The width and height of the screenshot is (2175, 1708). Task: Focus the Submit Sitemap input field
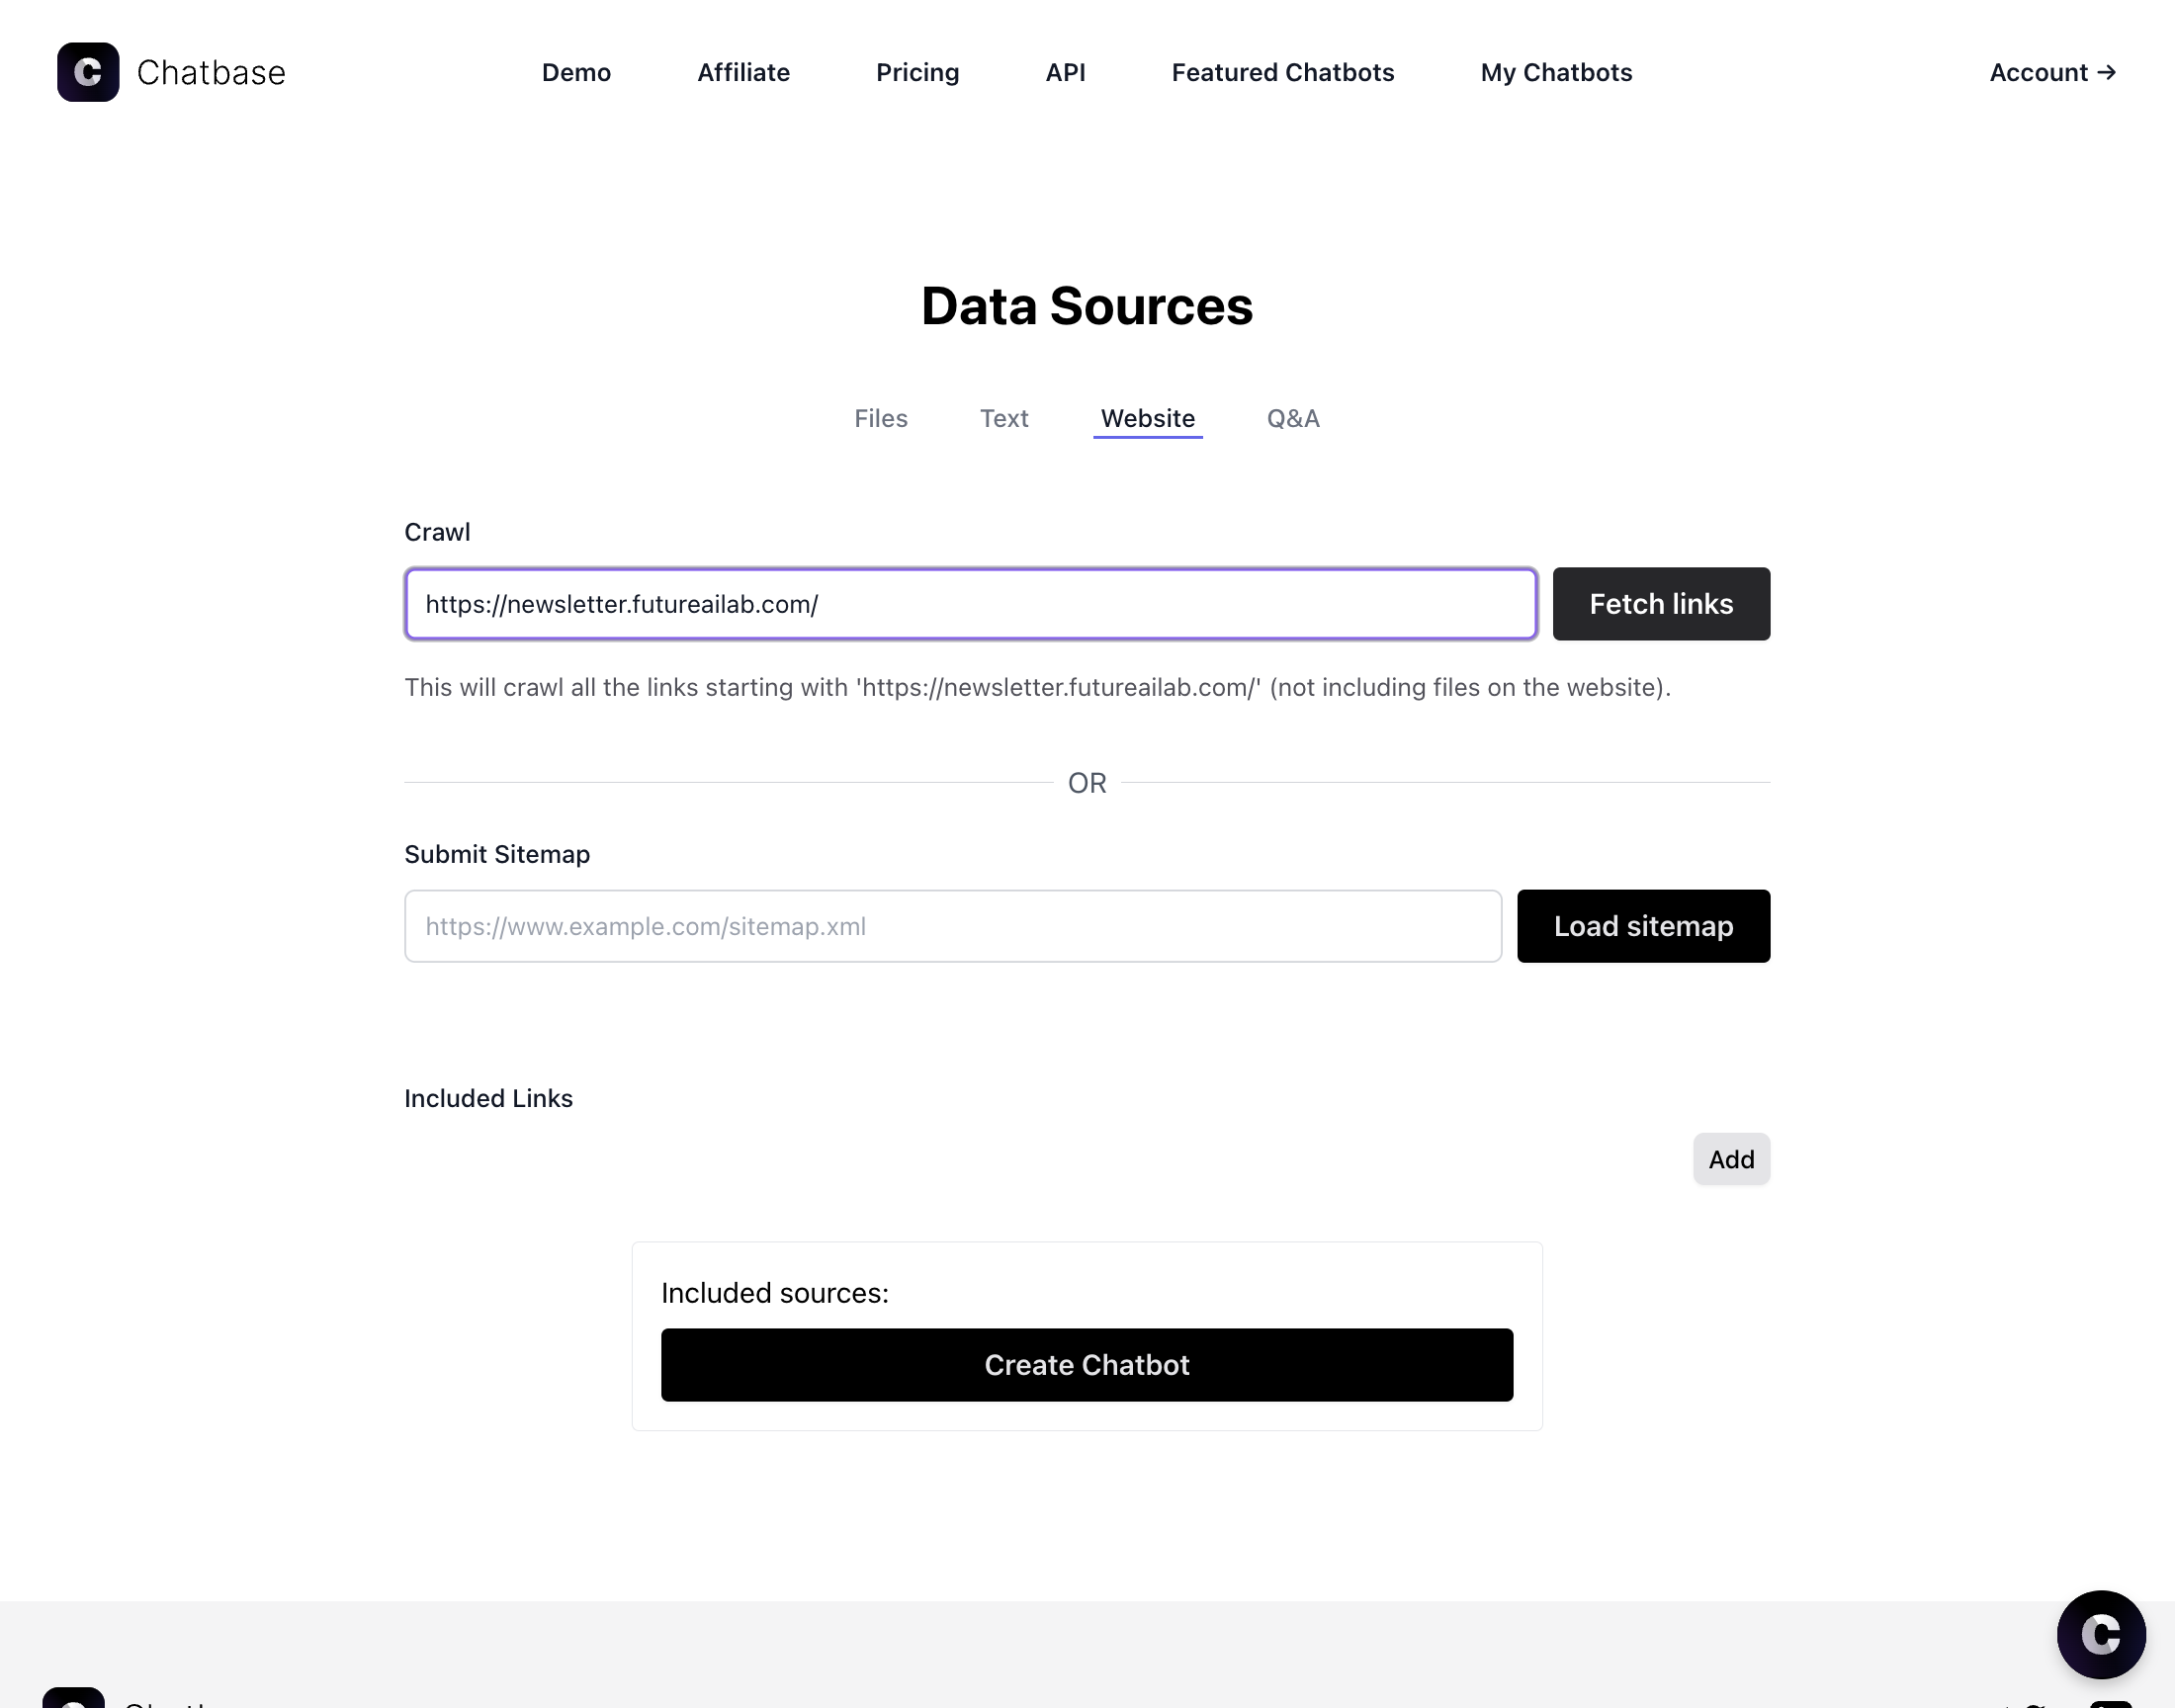(952, 926)
